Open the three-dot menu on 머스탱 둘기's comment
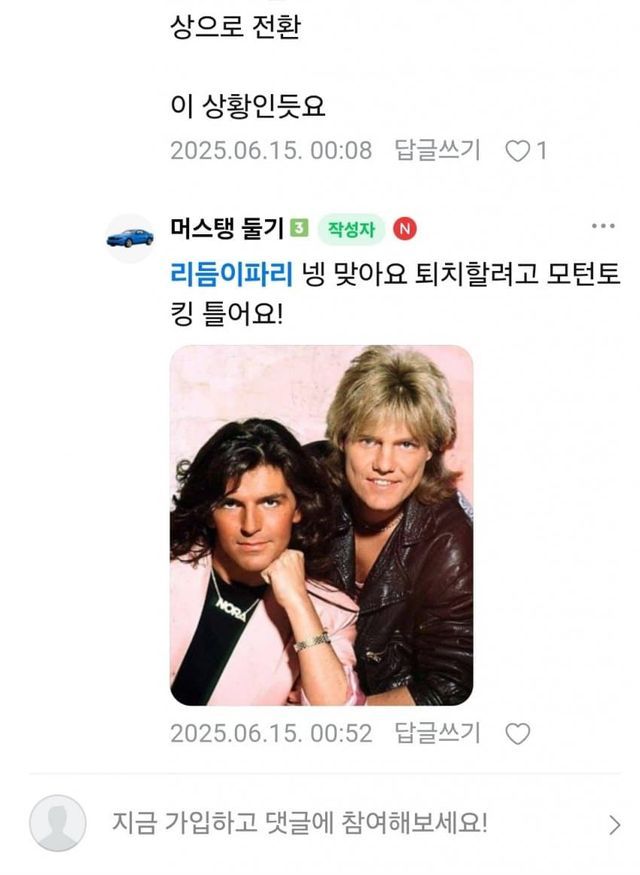 pos(603,226)
